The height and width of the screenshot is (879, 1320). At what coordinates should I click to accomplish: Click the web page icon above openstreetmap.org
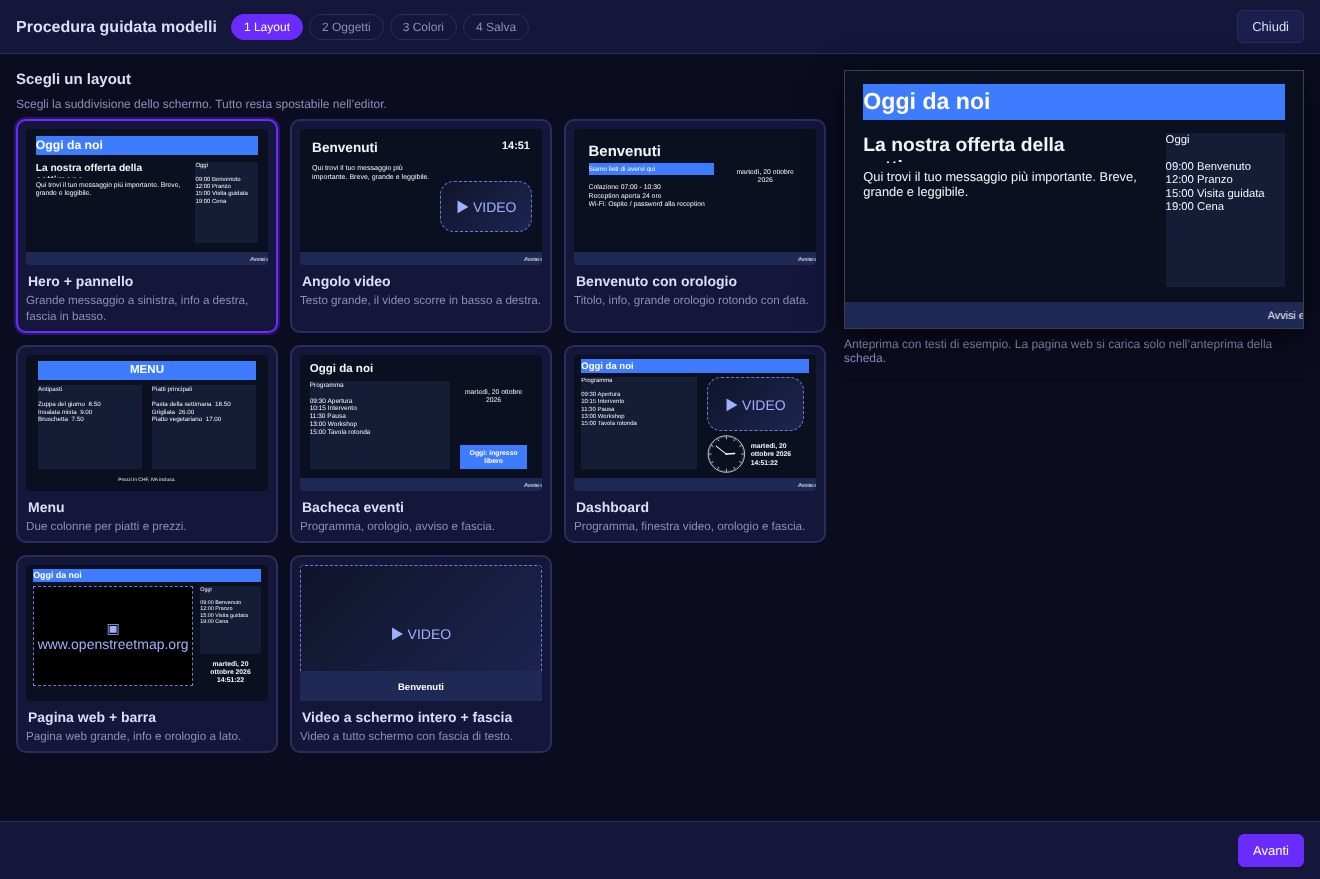[113, 629]
